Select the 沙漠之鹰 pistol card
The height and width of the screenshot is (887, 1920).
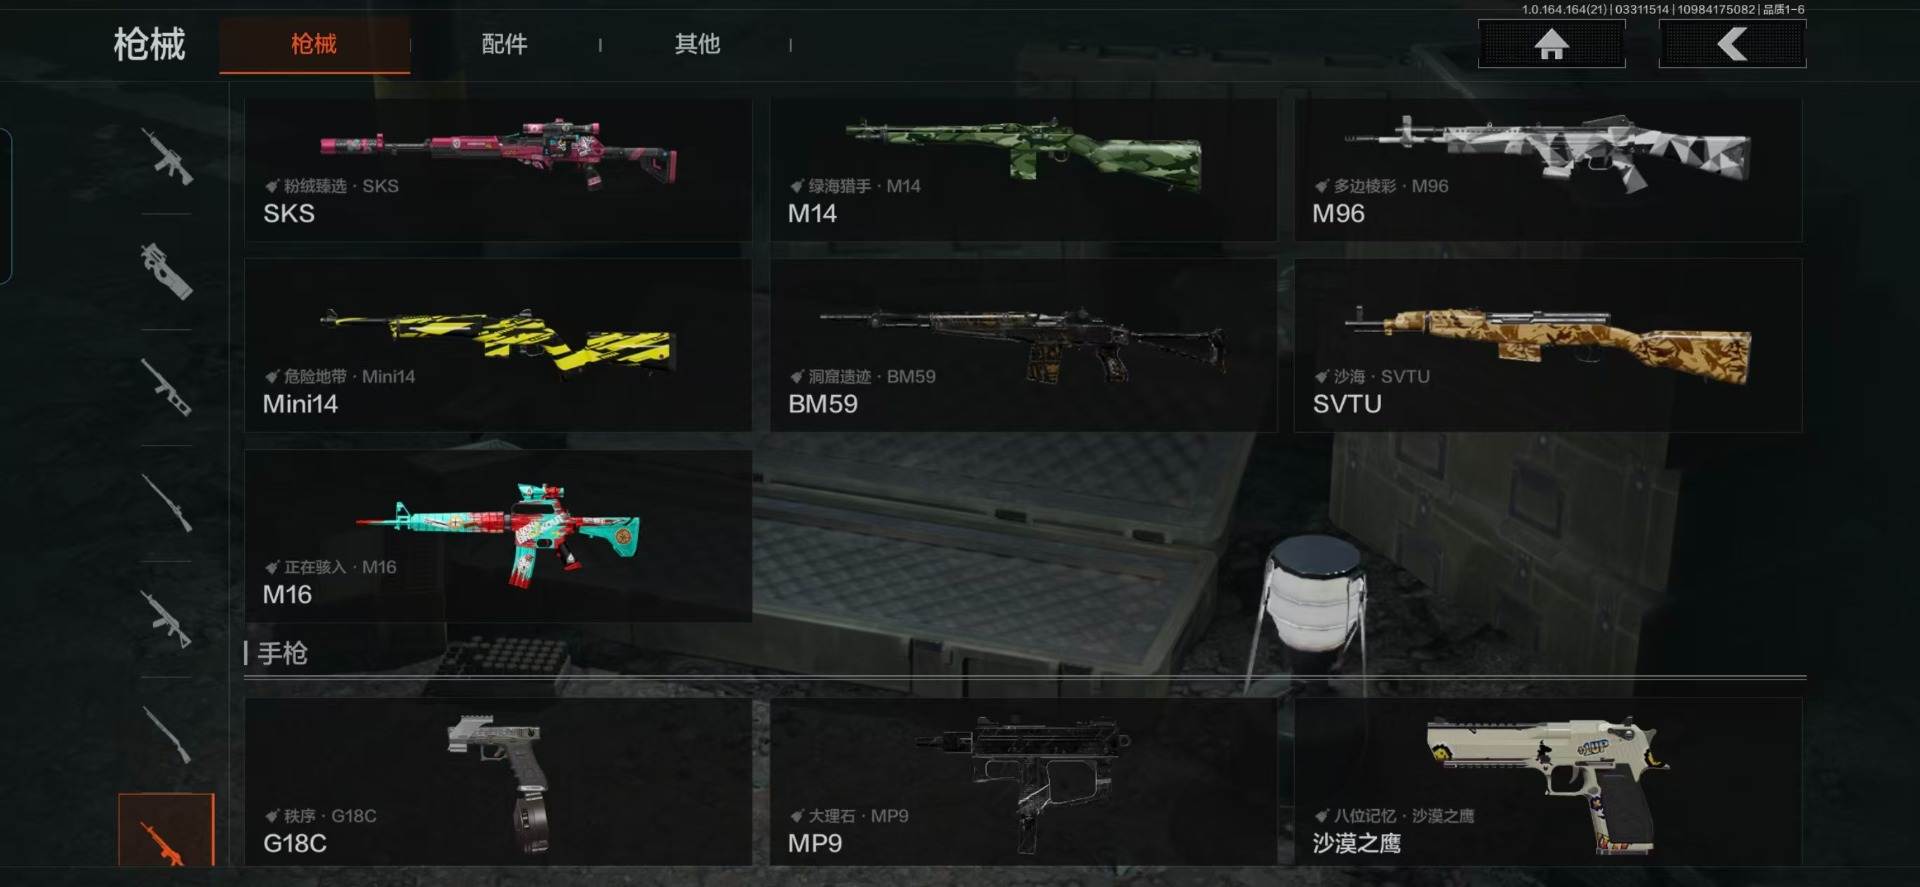pyautogui.click(x=1548, y=782)
